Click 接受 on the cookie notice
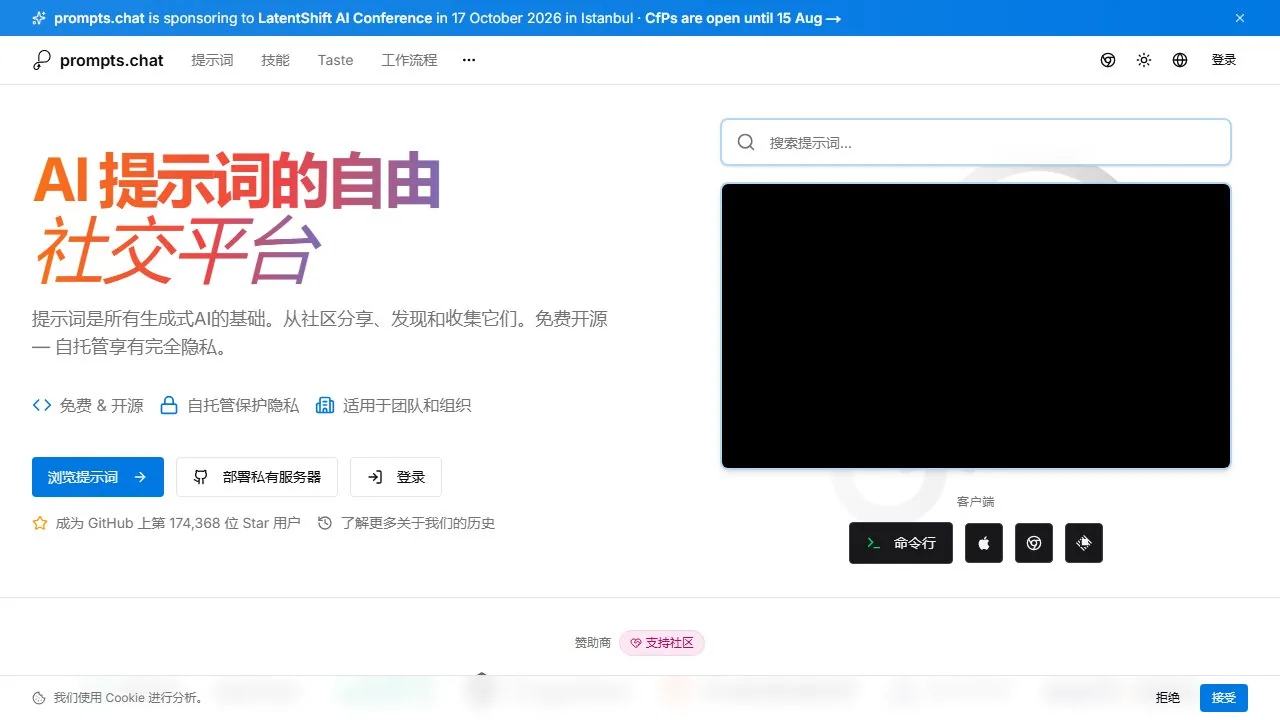This screenshot has width=1280, height=720. tap(1224, 698)
